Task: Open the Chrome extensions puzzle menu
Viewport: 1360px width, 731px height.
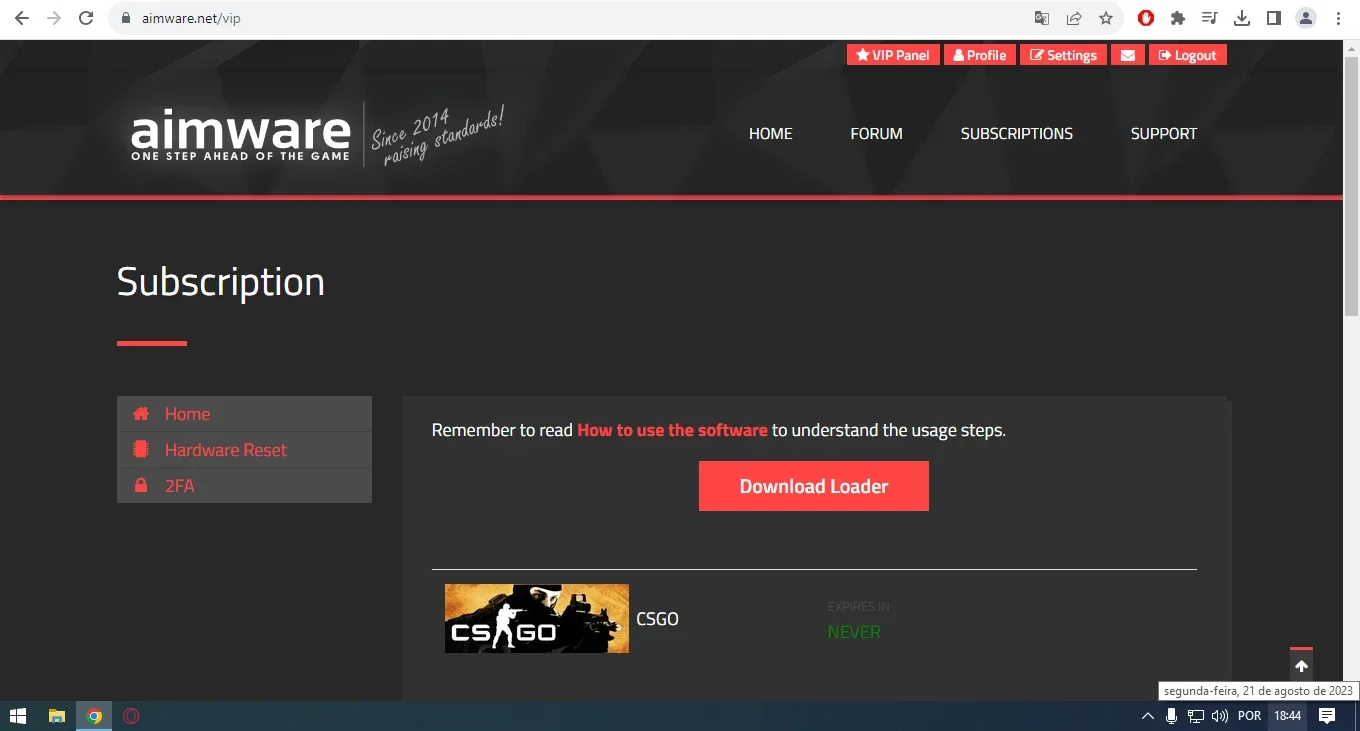Action: click(x=1178, y=18)
